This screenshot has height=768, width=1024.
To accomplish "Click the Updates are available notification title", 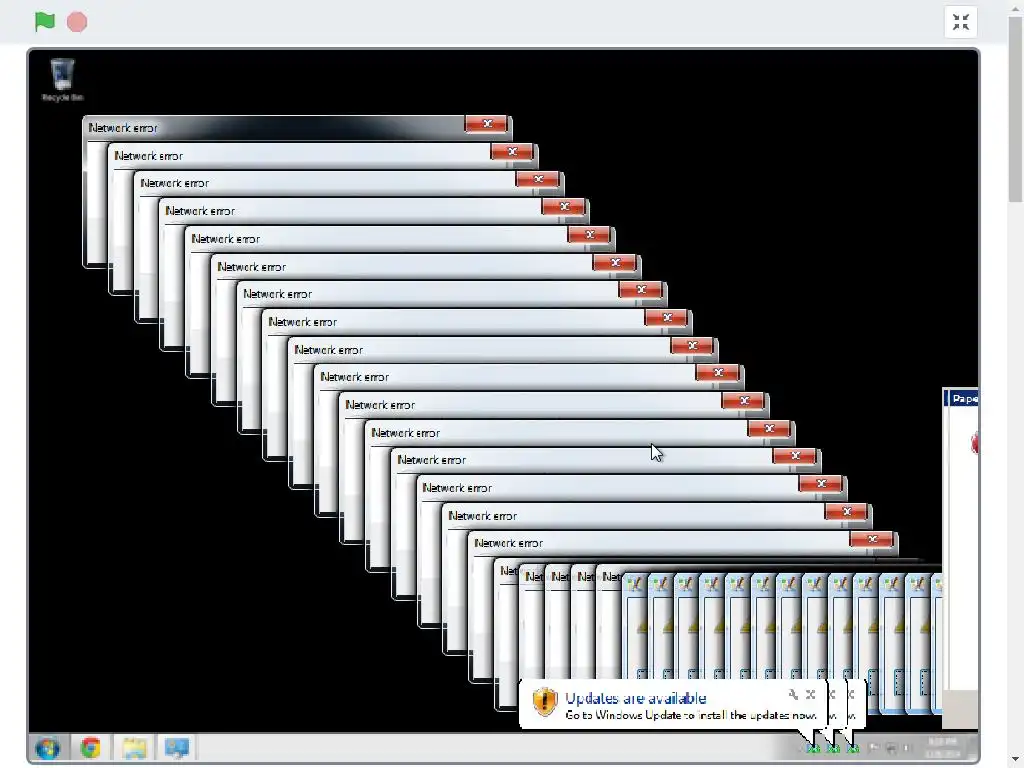I will coord(635,698).
